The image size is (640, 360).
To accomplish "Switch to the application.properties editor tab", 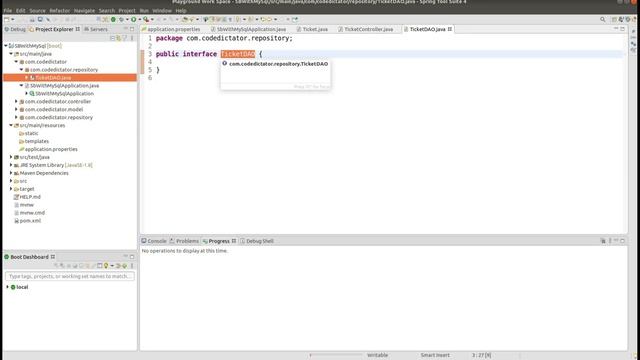I will click(x=171, y=29).
